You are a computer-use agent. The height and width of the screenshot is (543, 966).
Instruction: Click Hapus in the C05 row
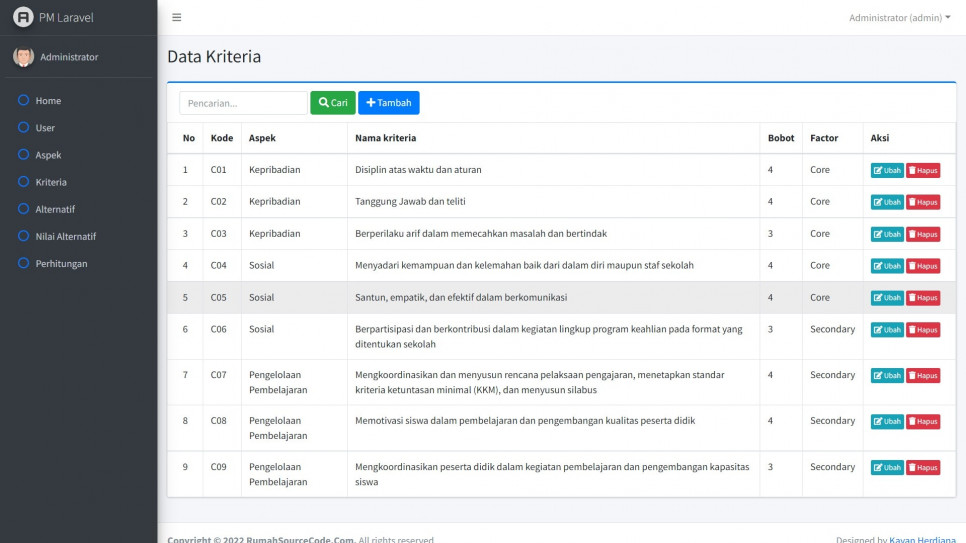pyautogui.click(x=923, y=298)
